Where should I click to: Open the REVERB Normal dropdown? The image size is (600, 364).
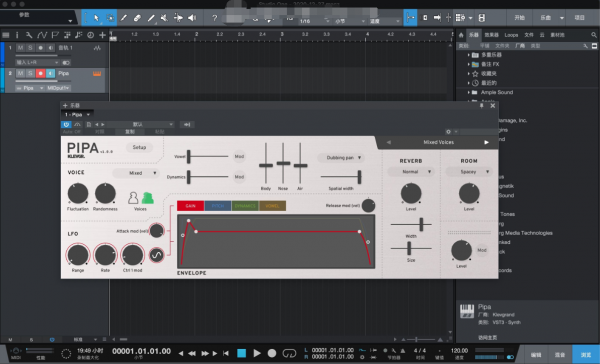[411, 172]
